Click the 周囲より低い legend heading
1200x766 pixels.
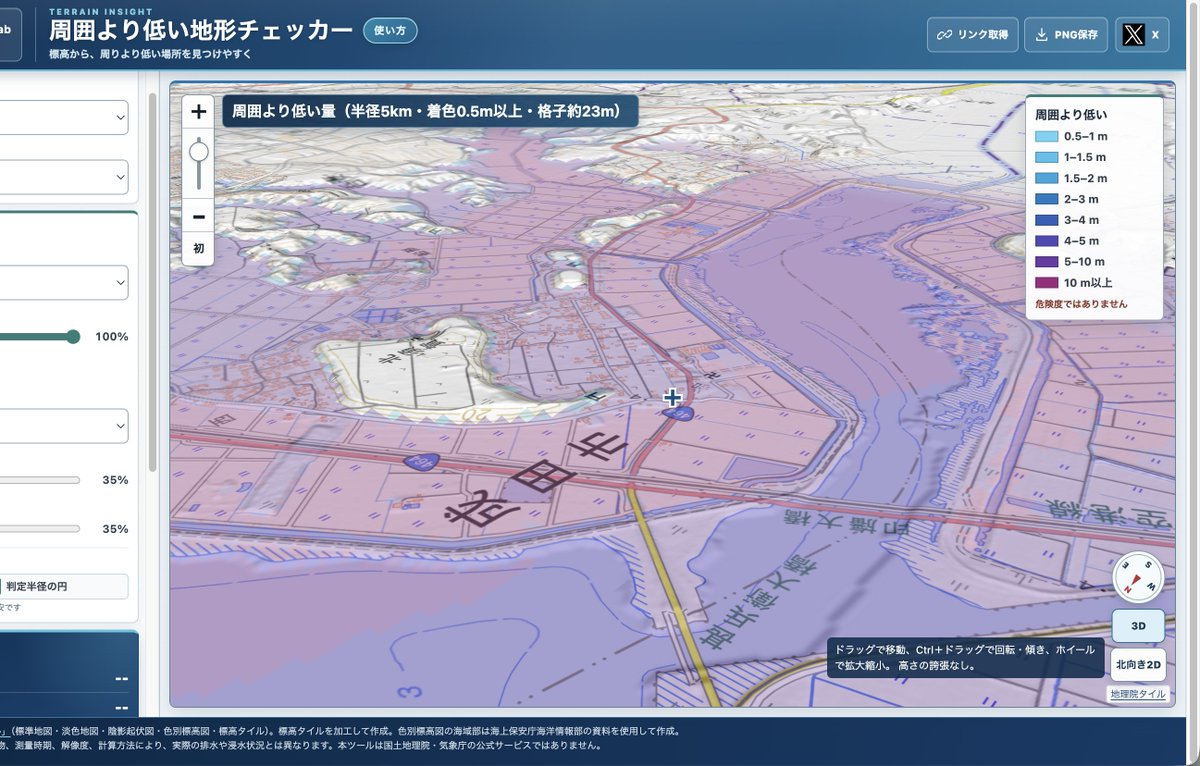tap(1071, 115)
